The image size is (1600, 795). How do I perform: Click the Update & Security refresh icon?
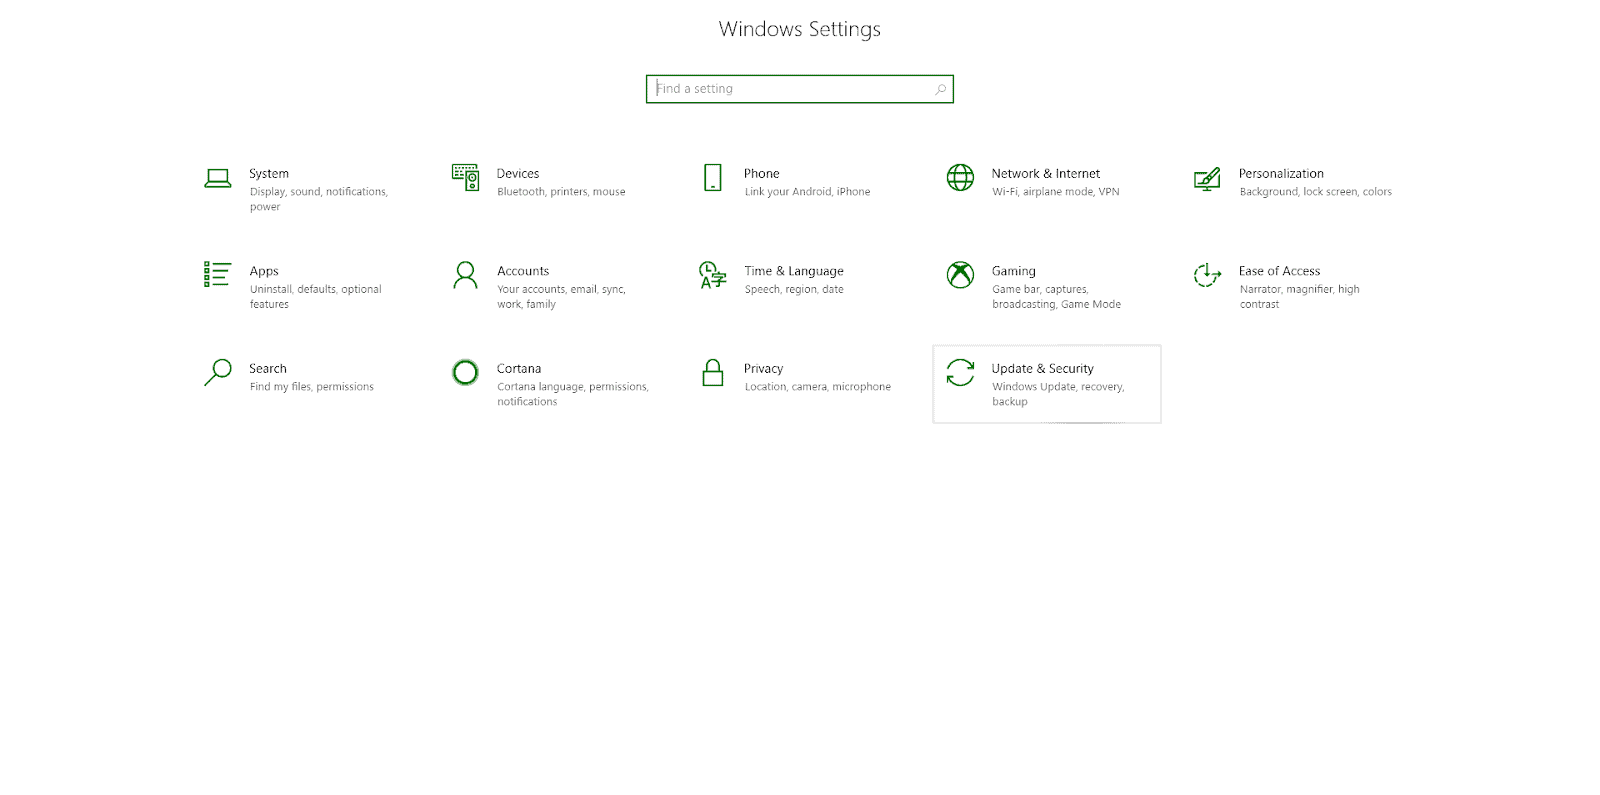(960, 372)
